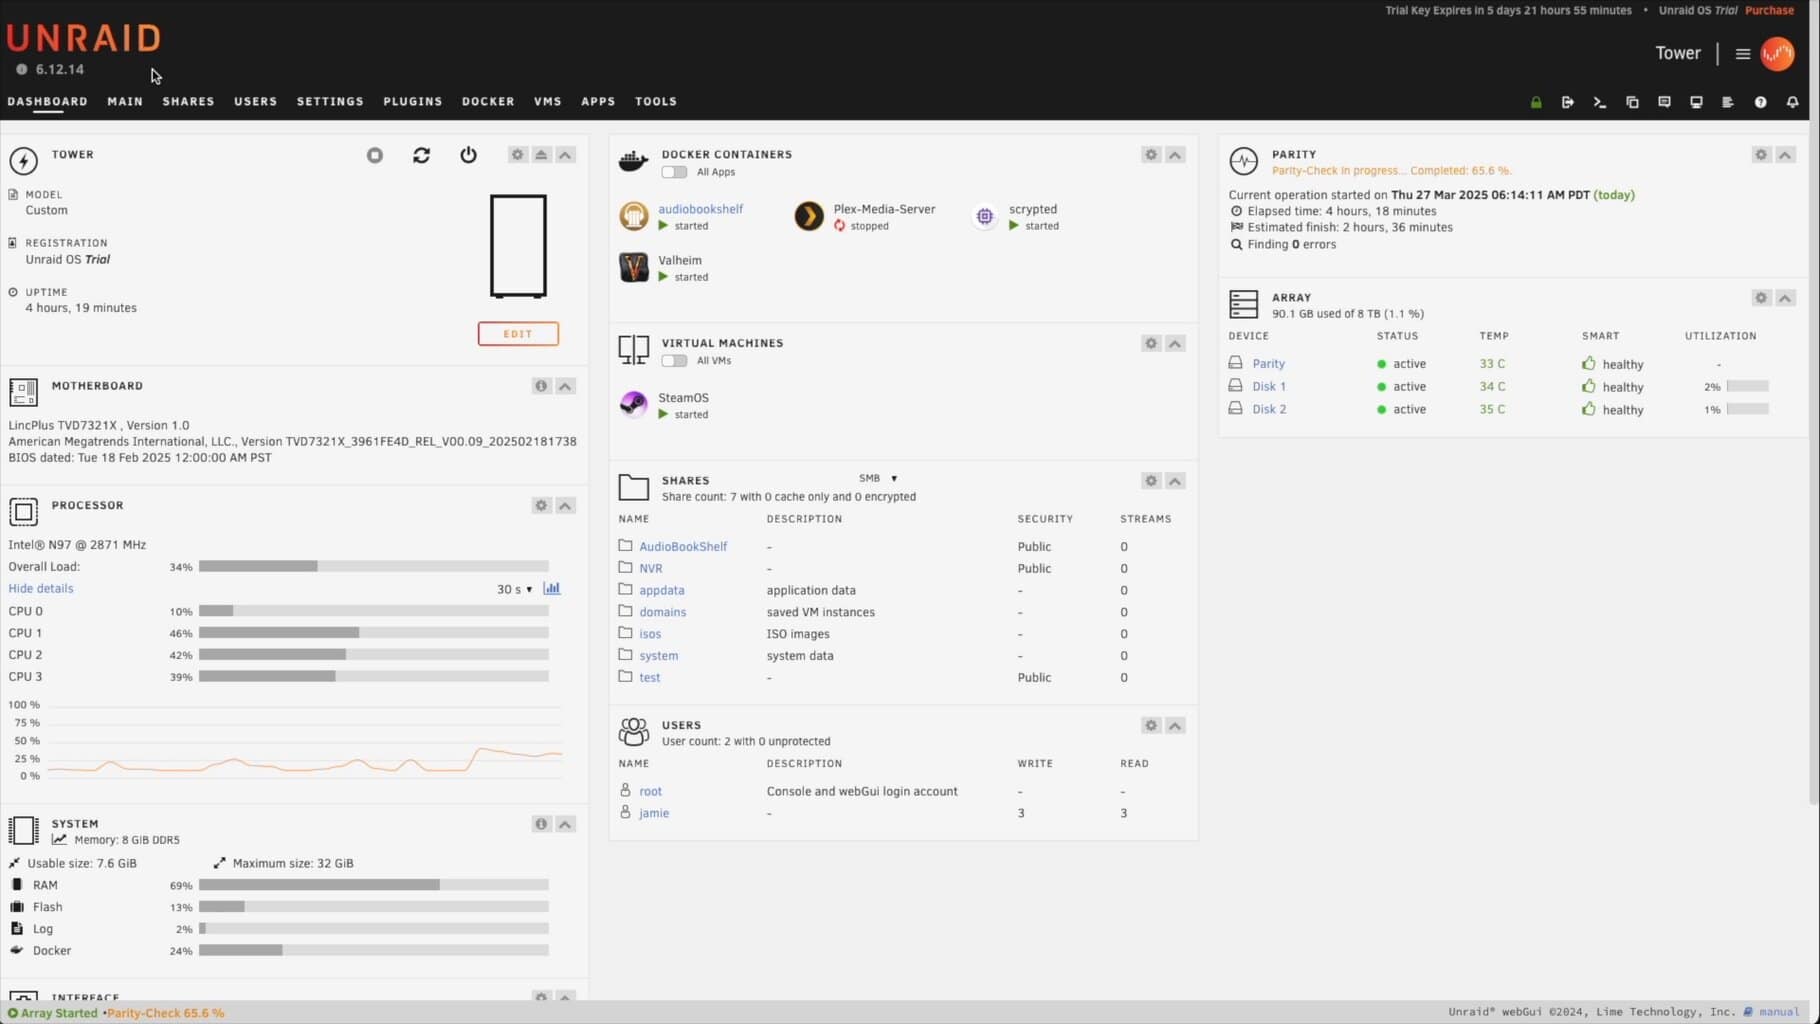Toggle the CPU chart graph icon

(x=552, y=589)
